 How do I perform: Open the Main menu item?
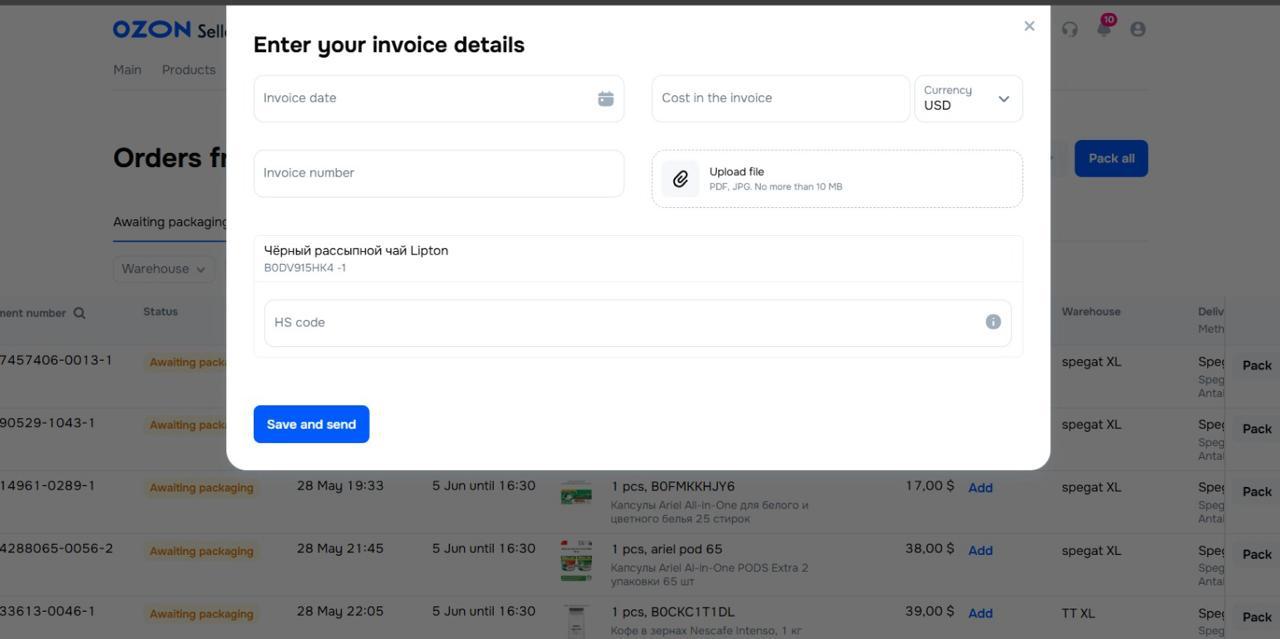pos(127,70)
